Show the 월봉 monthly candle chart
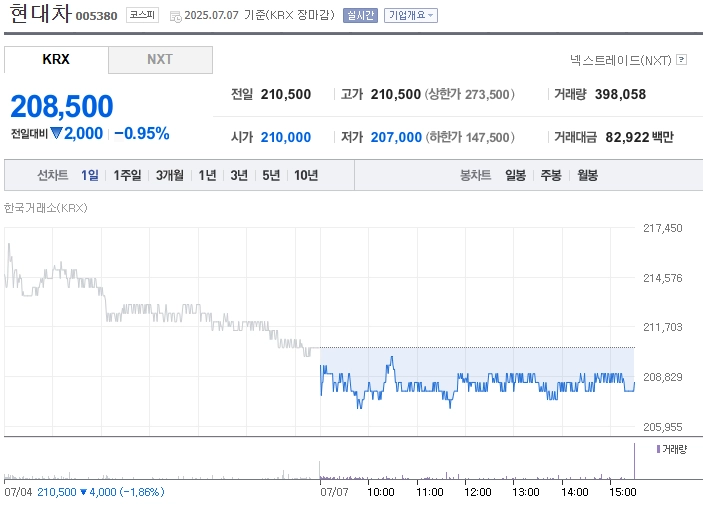The image size is (703, 505). click(587, 175)
